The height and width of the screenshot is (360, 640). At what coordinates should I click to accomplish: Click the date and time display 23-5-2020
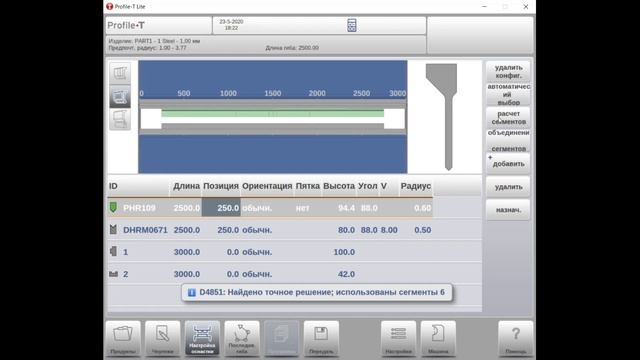pos(231,25)
